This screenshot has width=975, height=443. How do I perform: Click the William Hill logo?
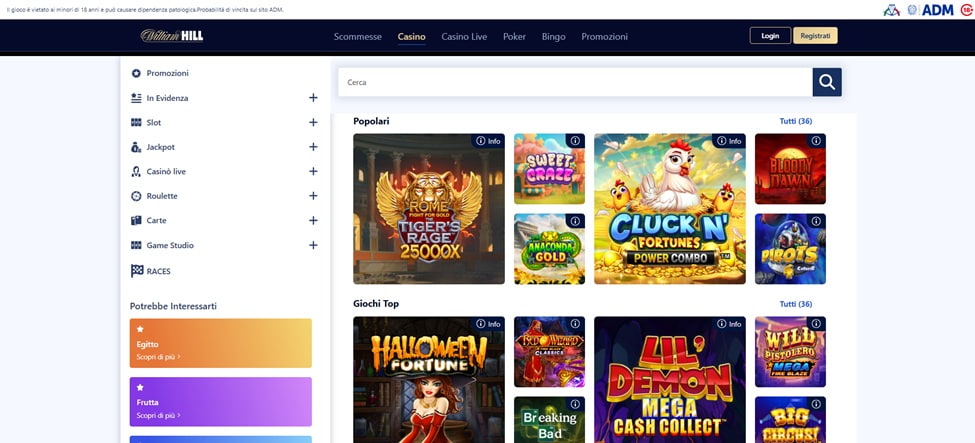172,35
